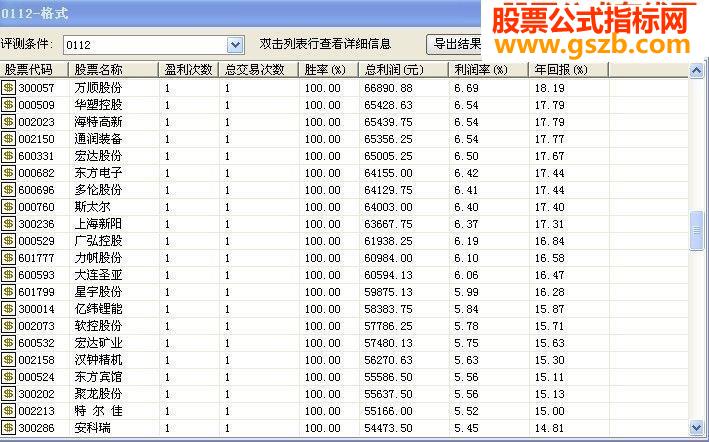Select stock name 万顺股份

(98, 88)
